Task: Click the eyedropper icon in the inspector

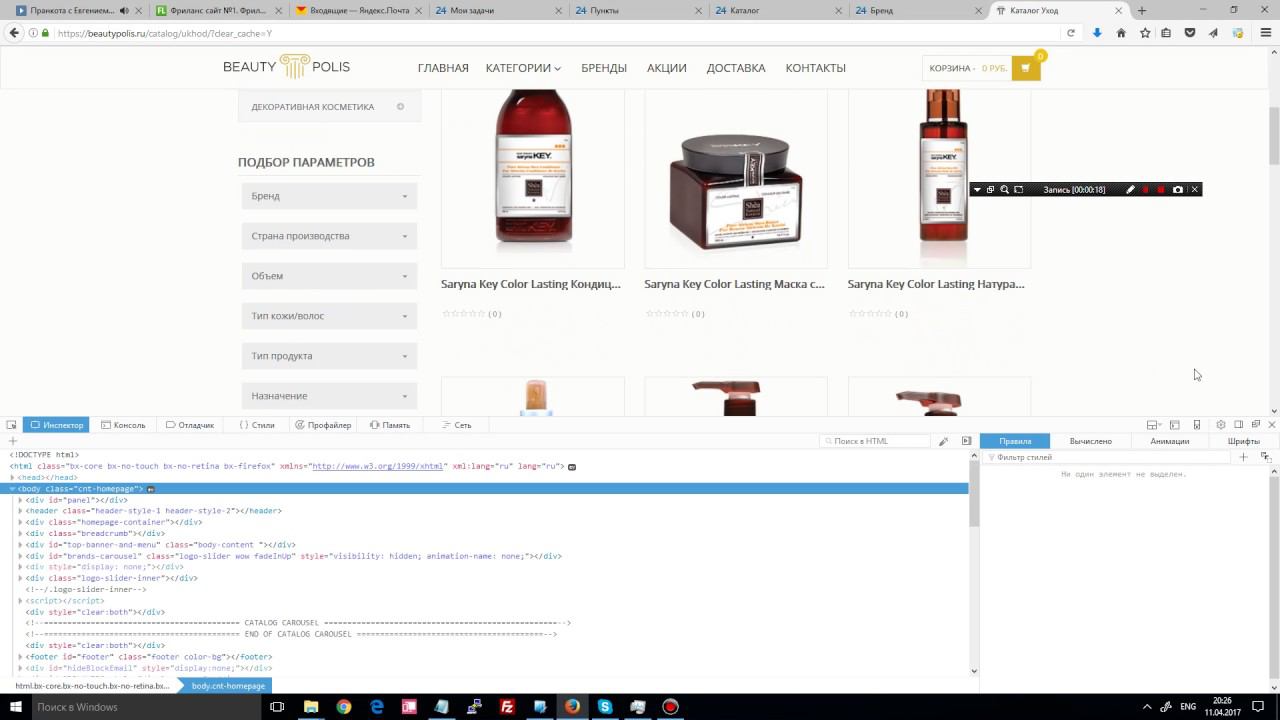Action: pyautogui.click(x=943, y=441)
